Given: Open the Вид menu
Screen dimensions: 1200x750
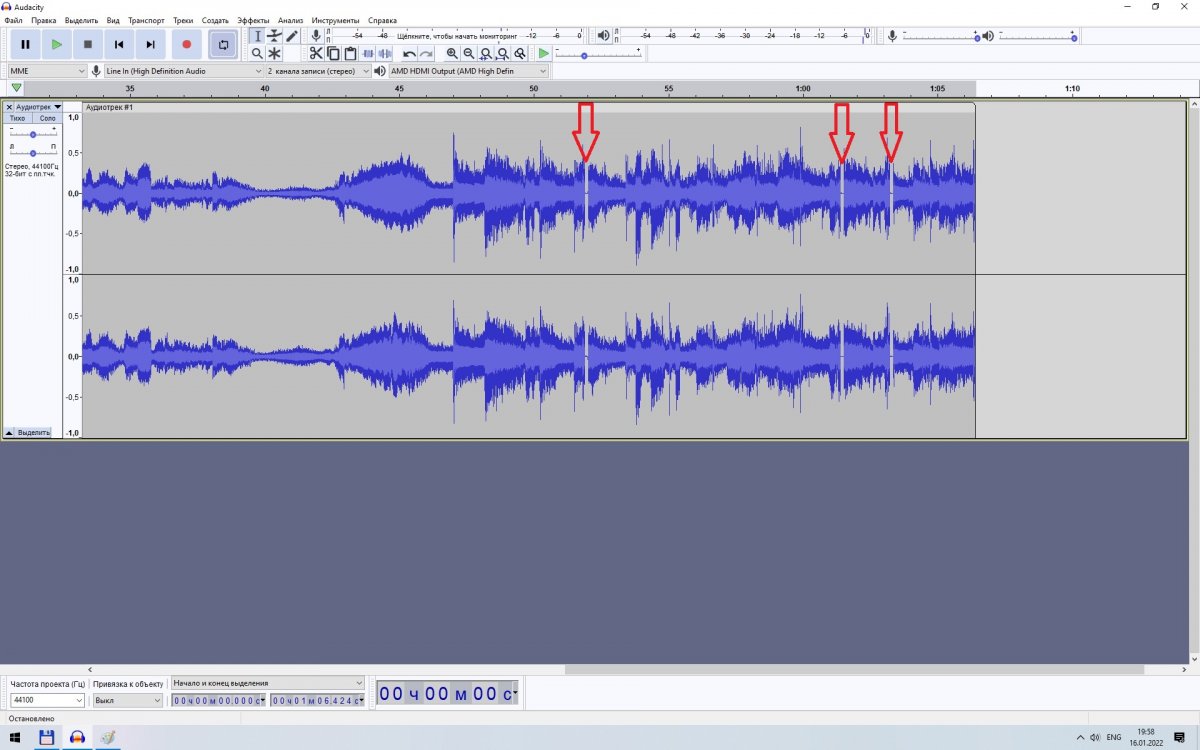Looking at the screenshot, I should point(113,20).
